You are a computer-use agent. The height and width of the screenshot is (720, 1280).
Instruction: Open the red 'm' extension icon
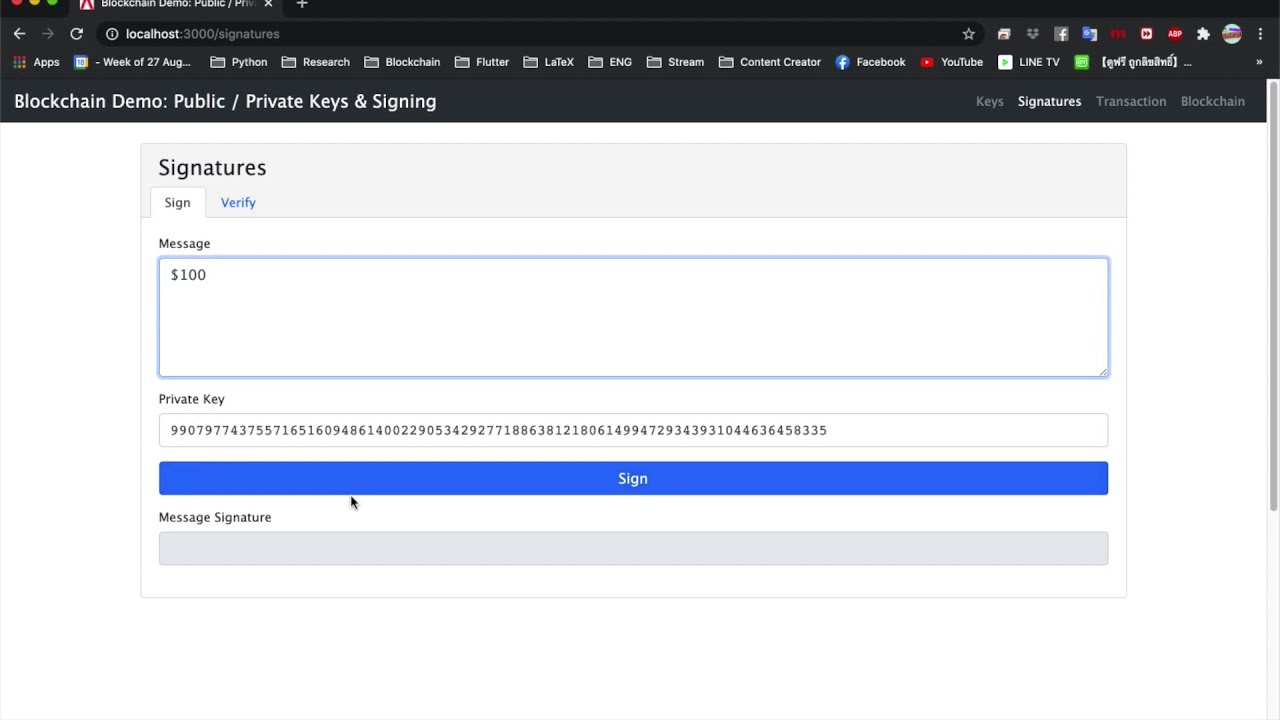click(x=1118, y=34)
